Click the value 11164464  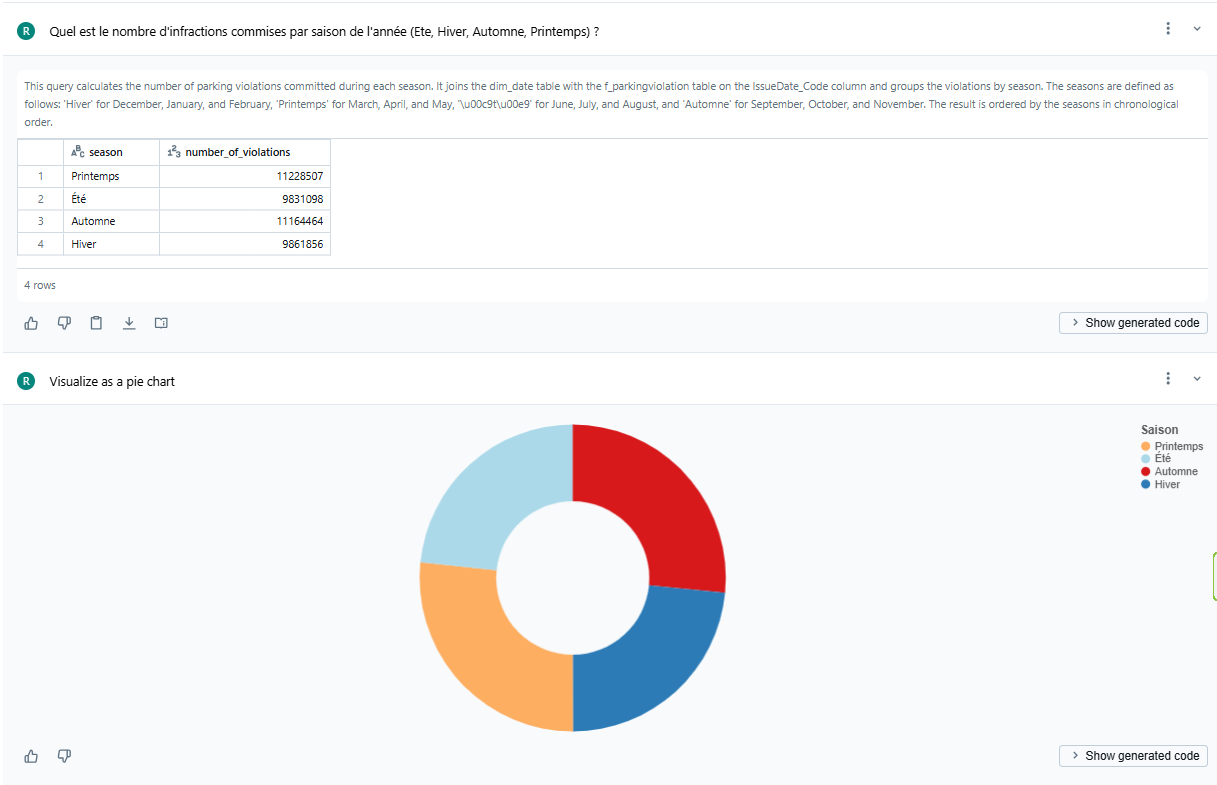click(x=300, y=221)
